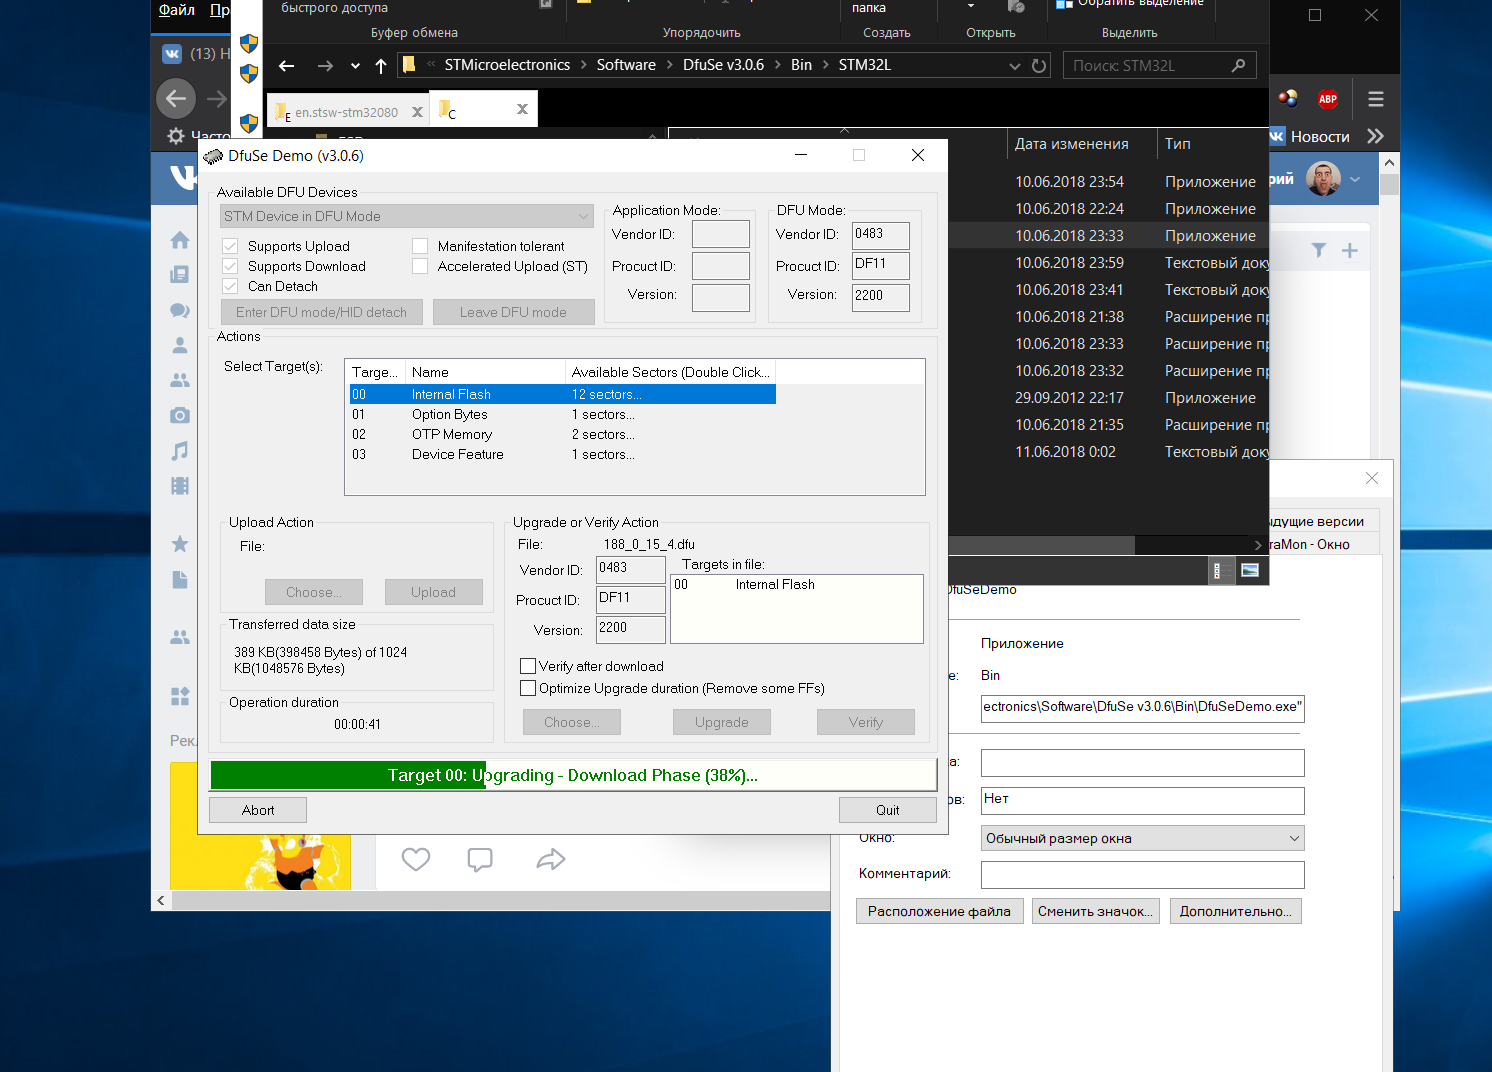Expand the STM Device in DFU Mode dropdown
This screenshot has width=1492, height=1072.
pos(583,216)
